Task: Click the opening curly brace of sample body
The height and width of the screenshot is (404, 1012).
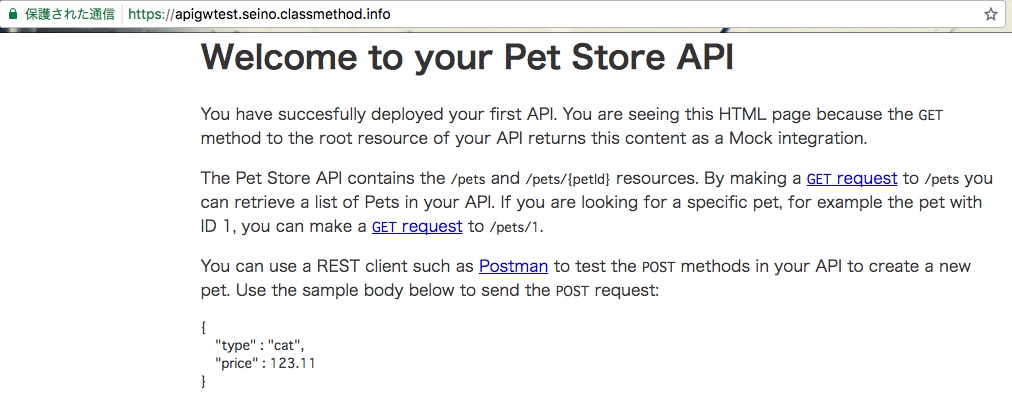Action: click(204, 327)
